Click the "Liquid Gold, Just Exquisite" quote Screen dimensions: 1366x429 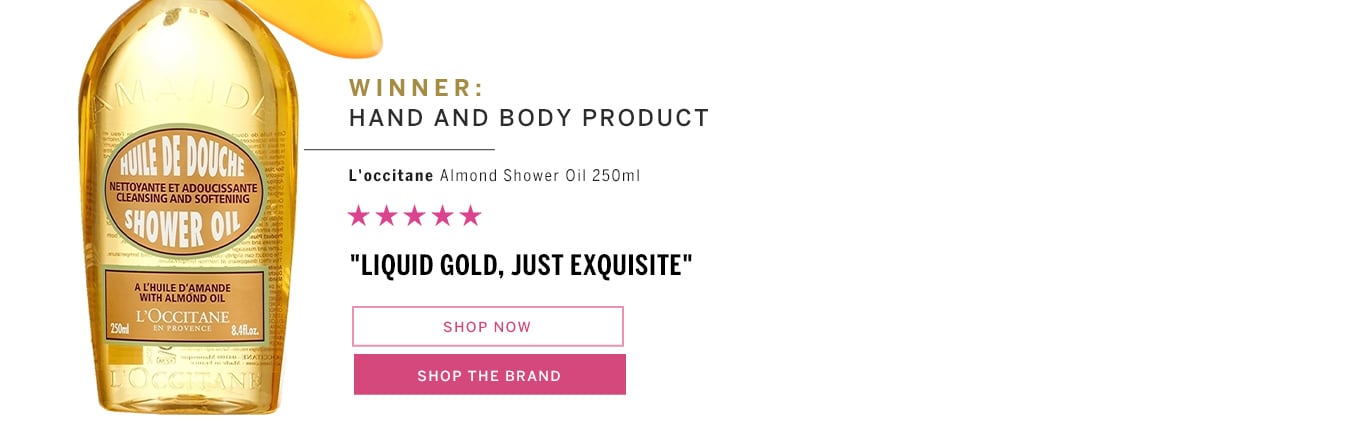tap(521, 266)
